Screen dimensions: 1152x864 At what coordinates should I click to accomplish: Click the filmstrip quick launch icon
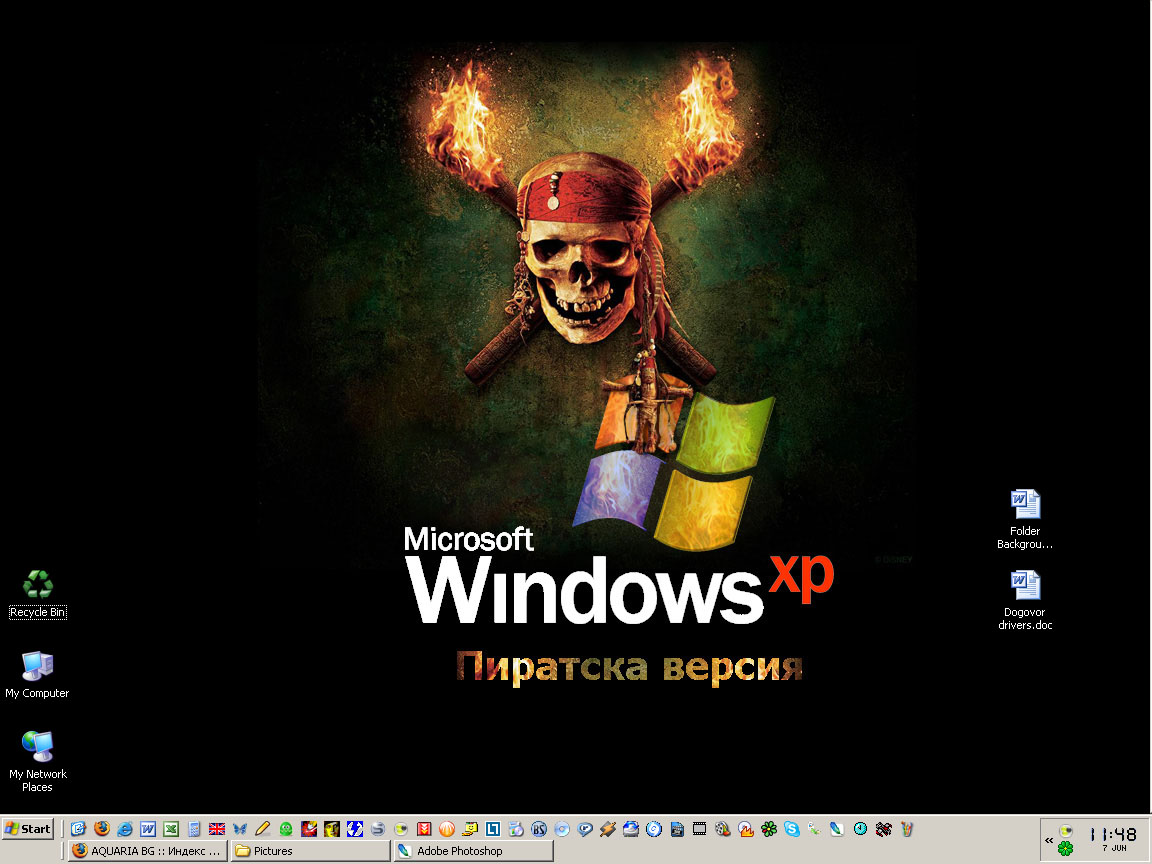[699, 829]
